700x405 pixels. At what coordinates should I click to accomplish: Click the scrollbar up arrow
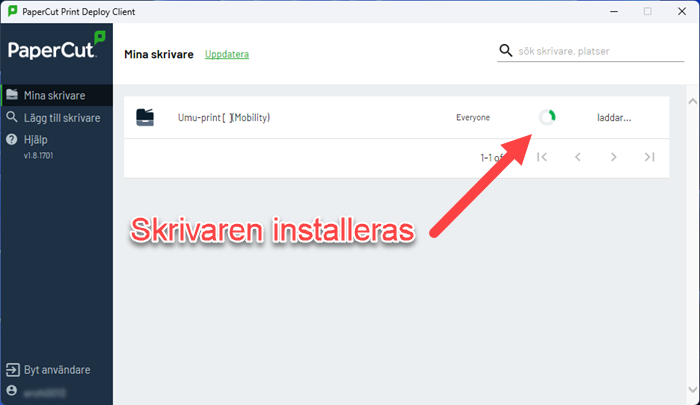pos(692,101)
